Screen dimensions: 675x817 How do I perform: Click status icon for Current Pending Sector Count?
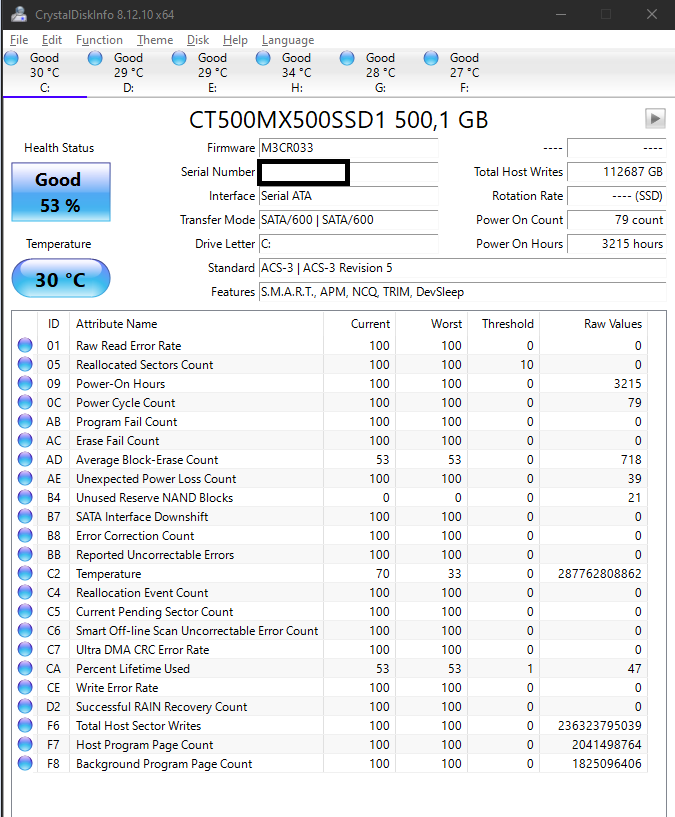click(x=25, y=611)
